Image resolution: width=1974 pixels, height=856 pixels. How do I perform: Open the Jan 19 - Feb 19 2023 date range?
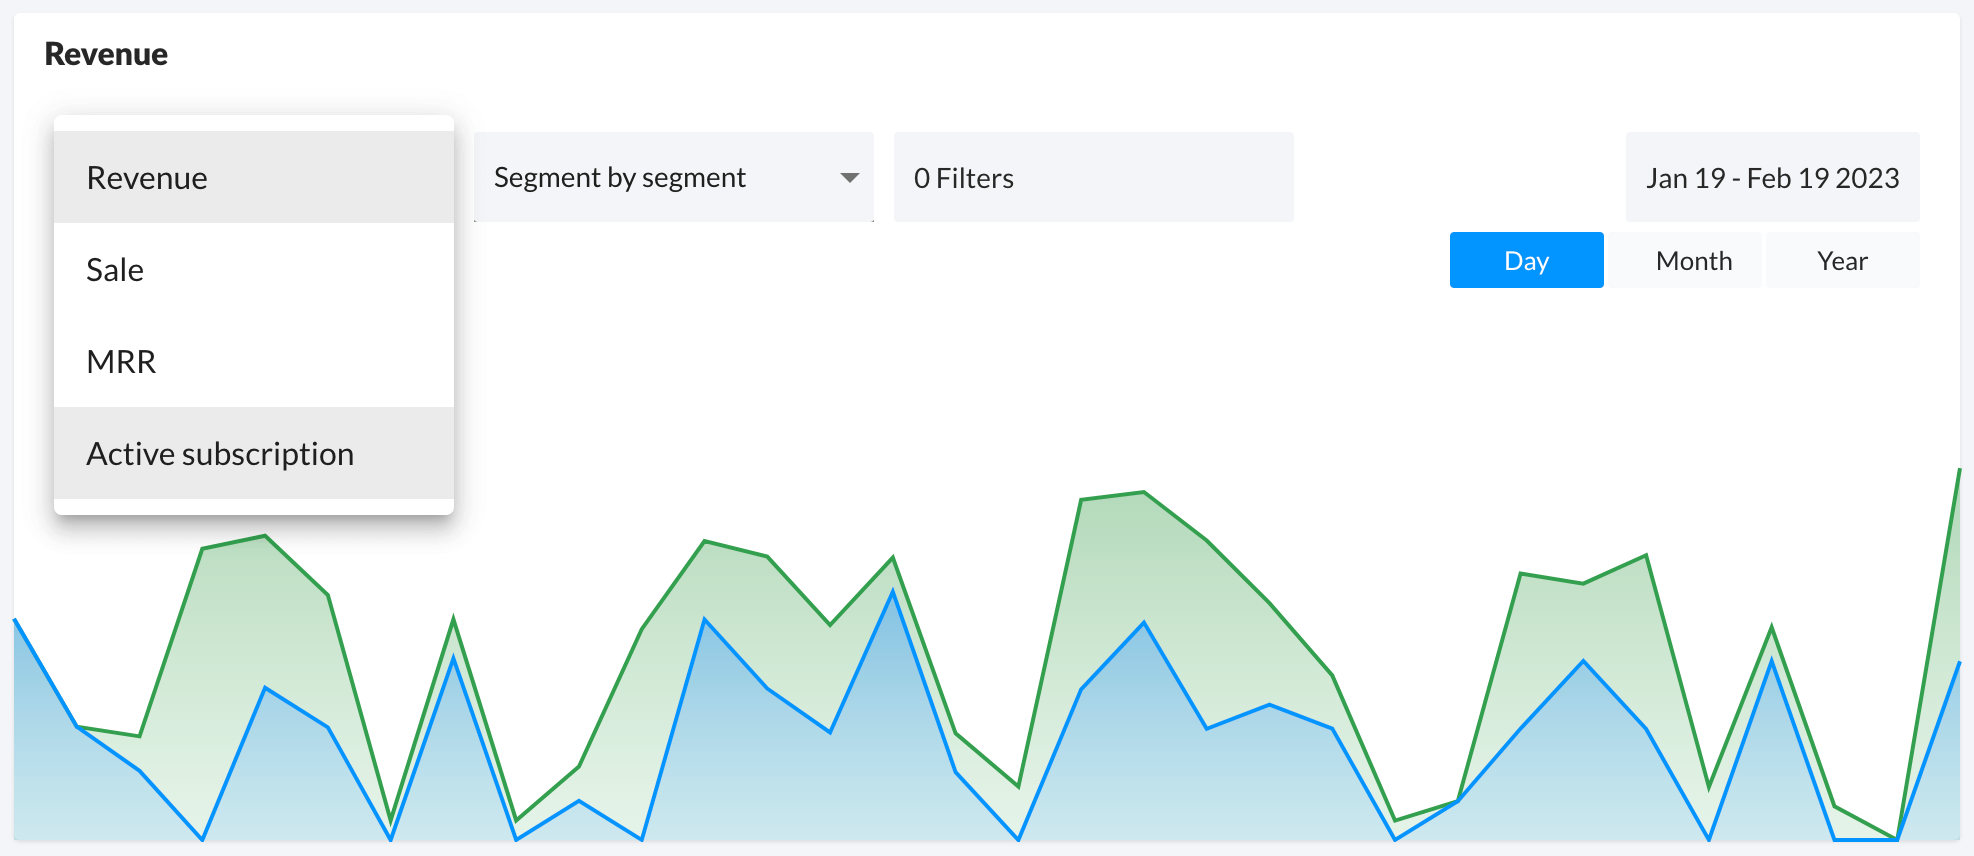pos(1772,177)
